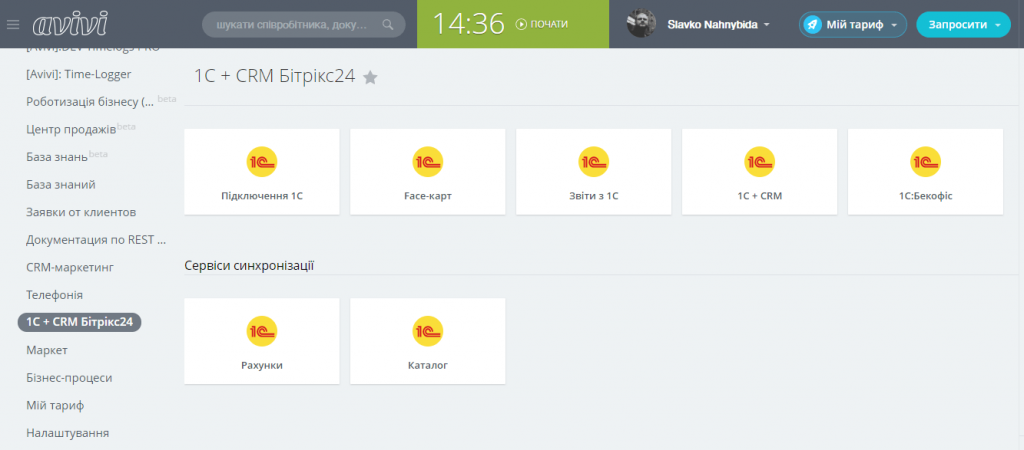The image size is (1024, 450).
Task: Open Підключення 1С tile label
Action: (262, 196)
